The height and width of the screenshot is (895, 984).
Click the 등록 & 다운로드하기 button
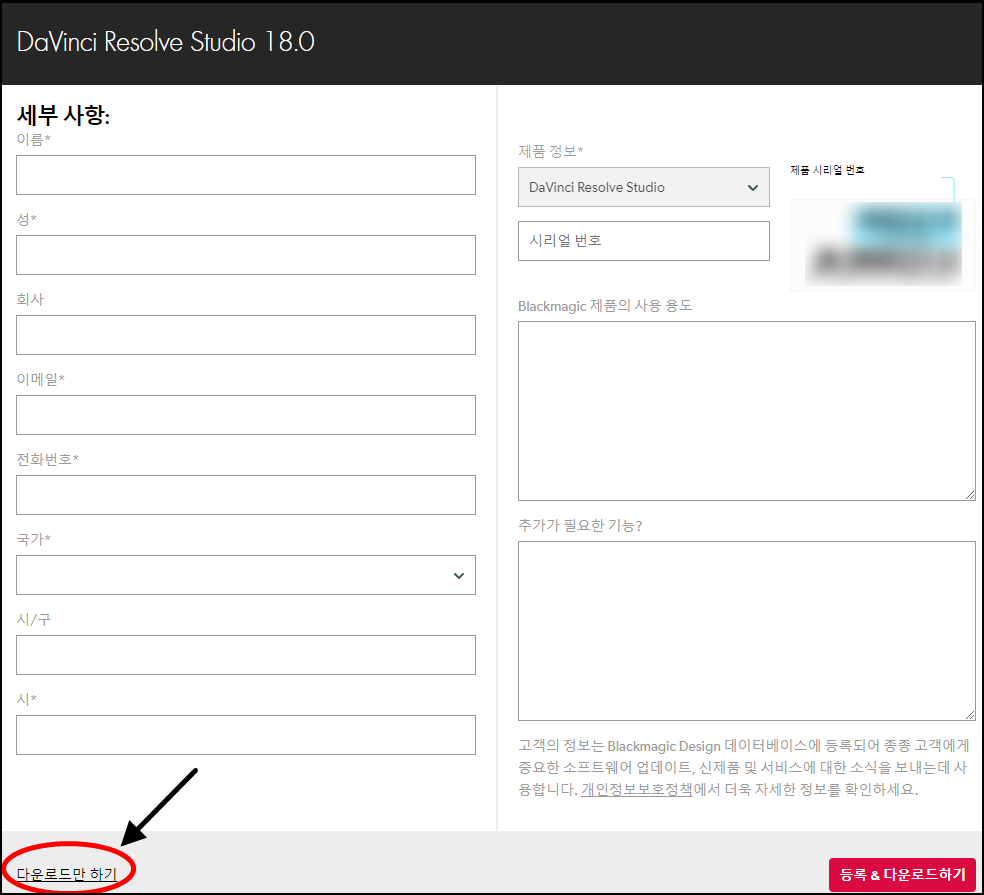pos(902,874)
